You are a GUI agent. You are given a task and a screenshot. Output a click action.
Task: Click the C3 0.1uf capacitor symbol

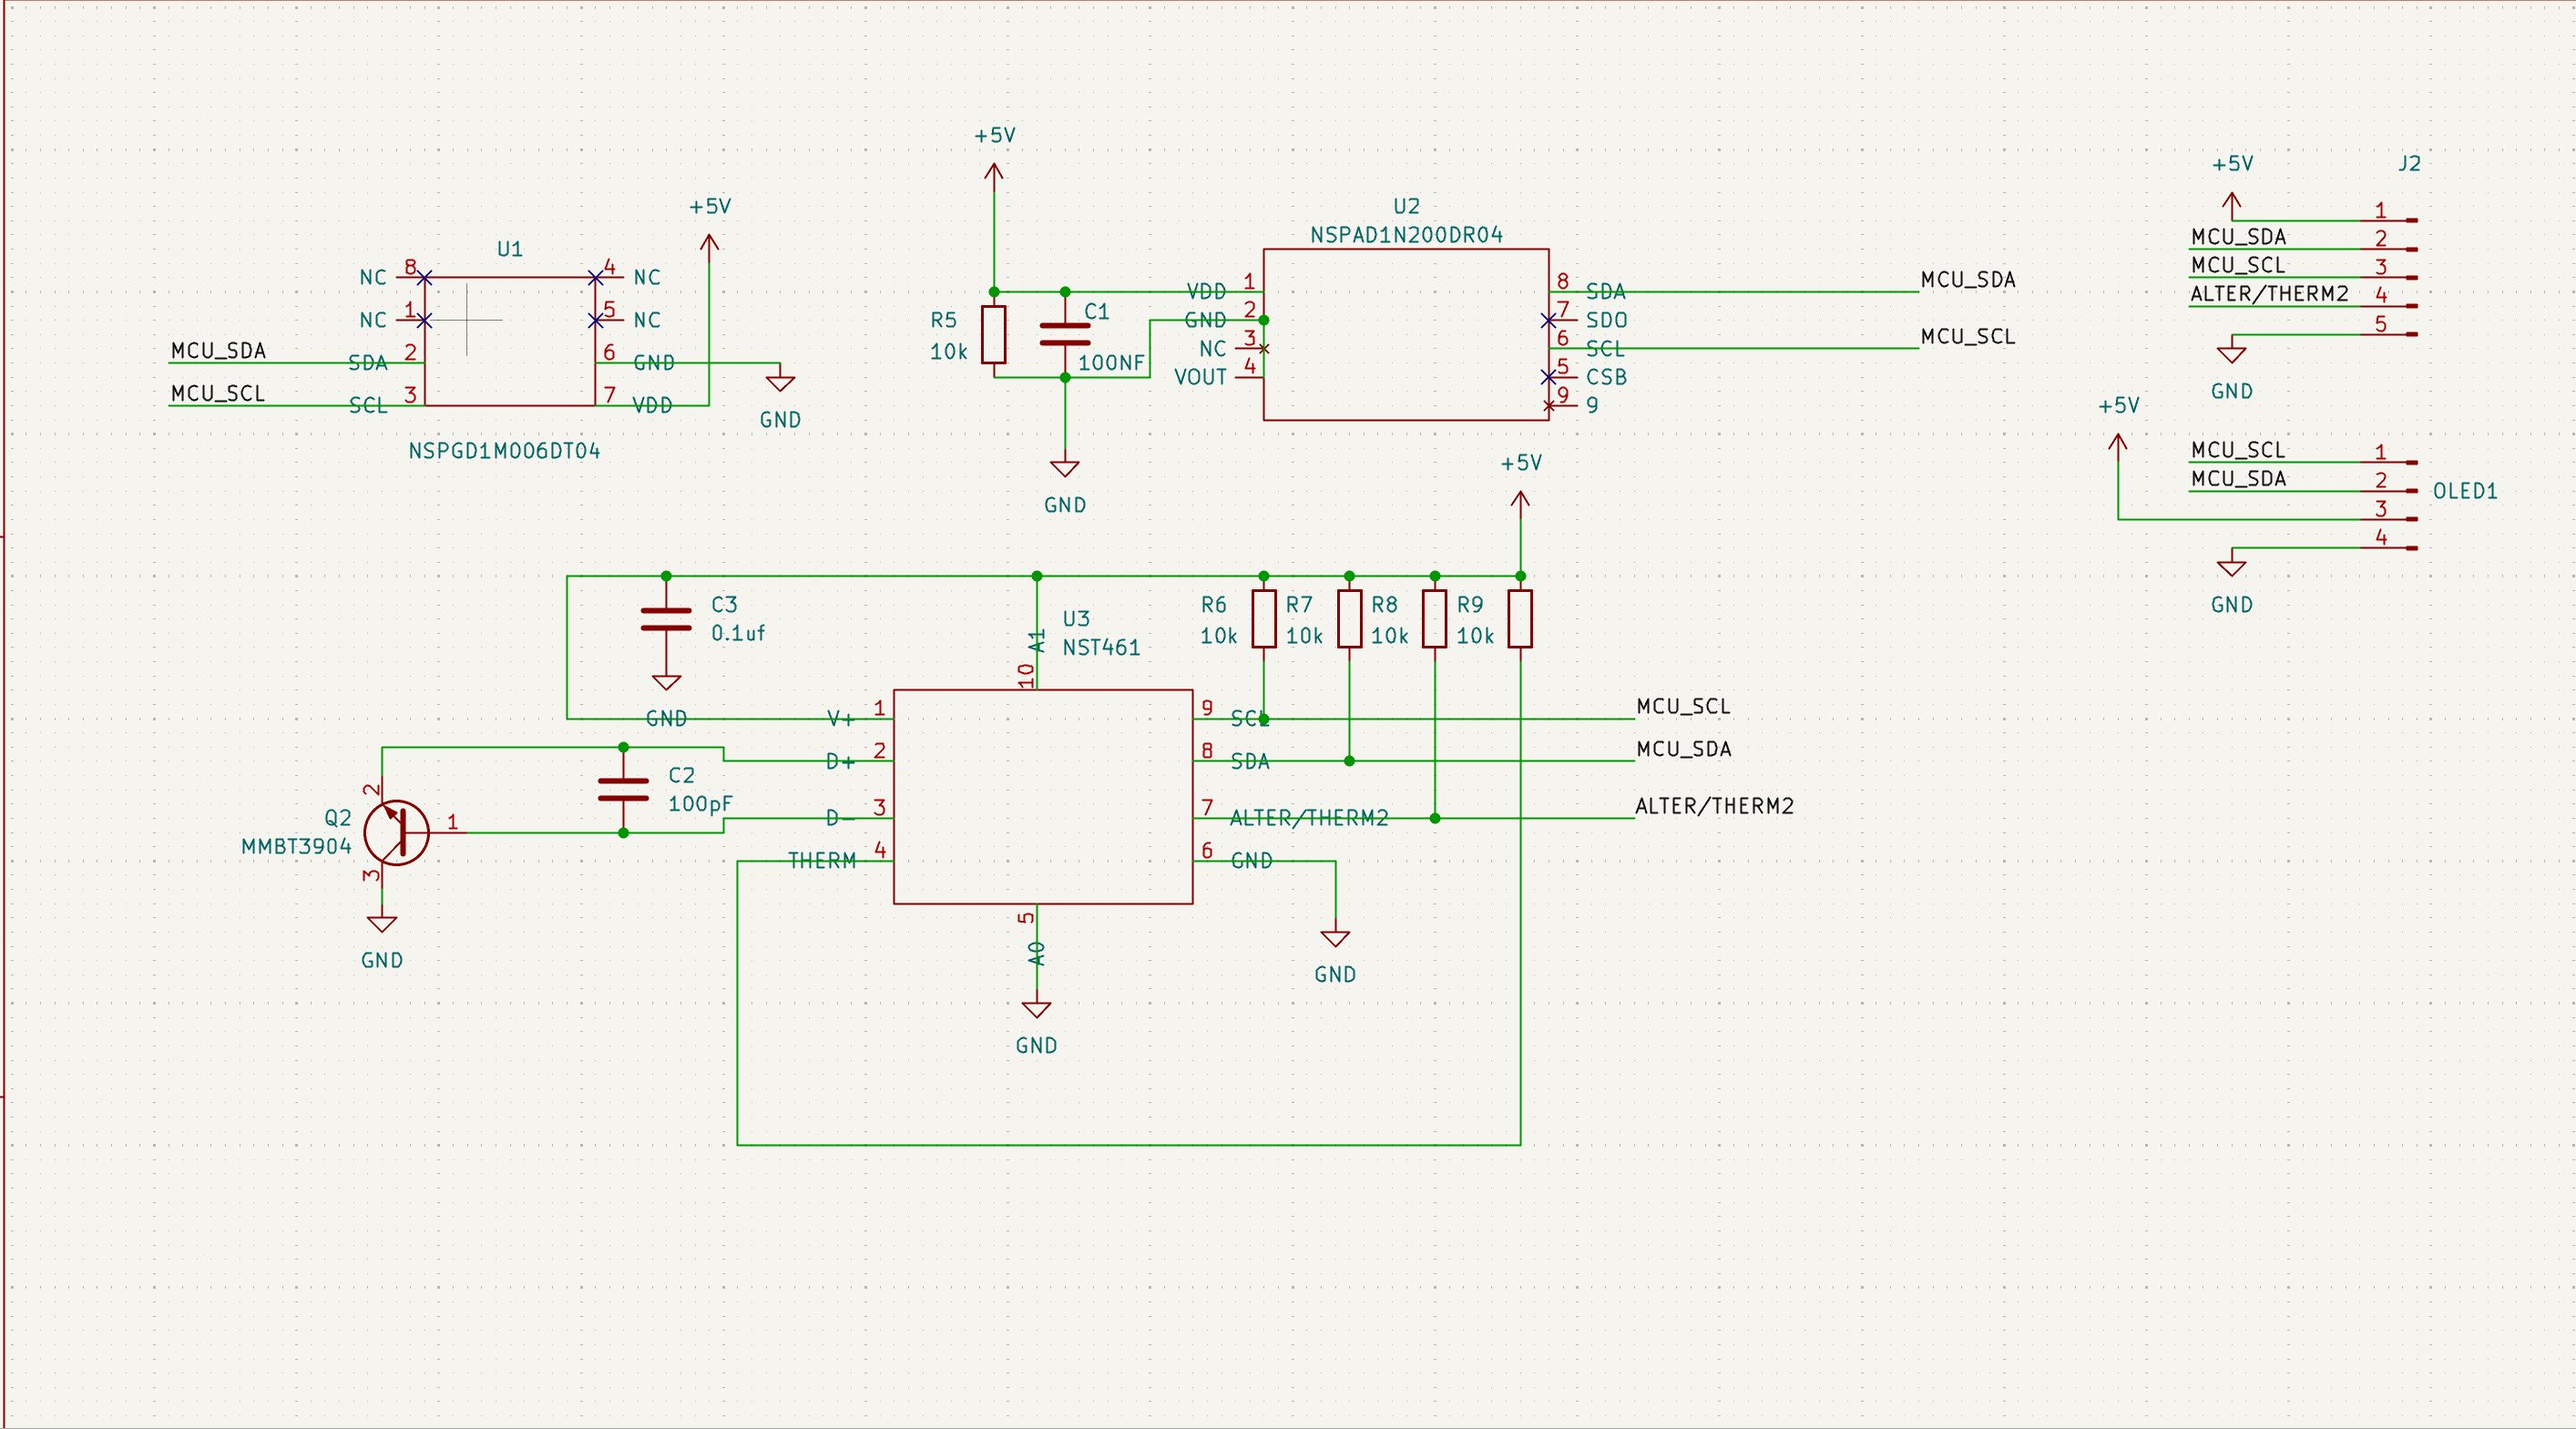click(x=666, y=619)
